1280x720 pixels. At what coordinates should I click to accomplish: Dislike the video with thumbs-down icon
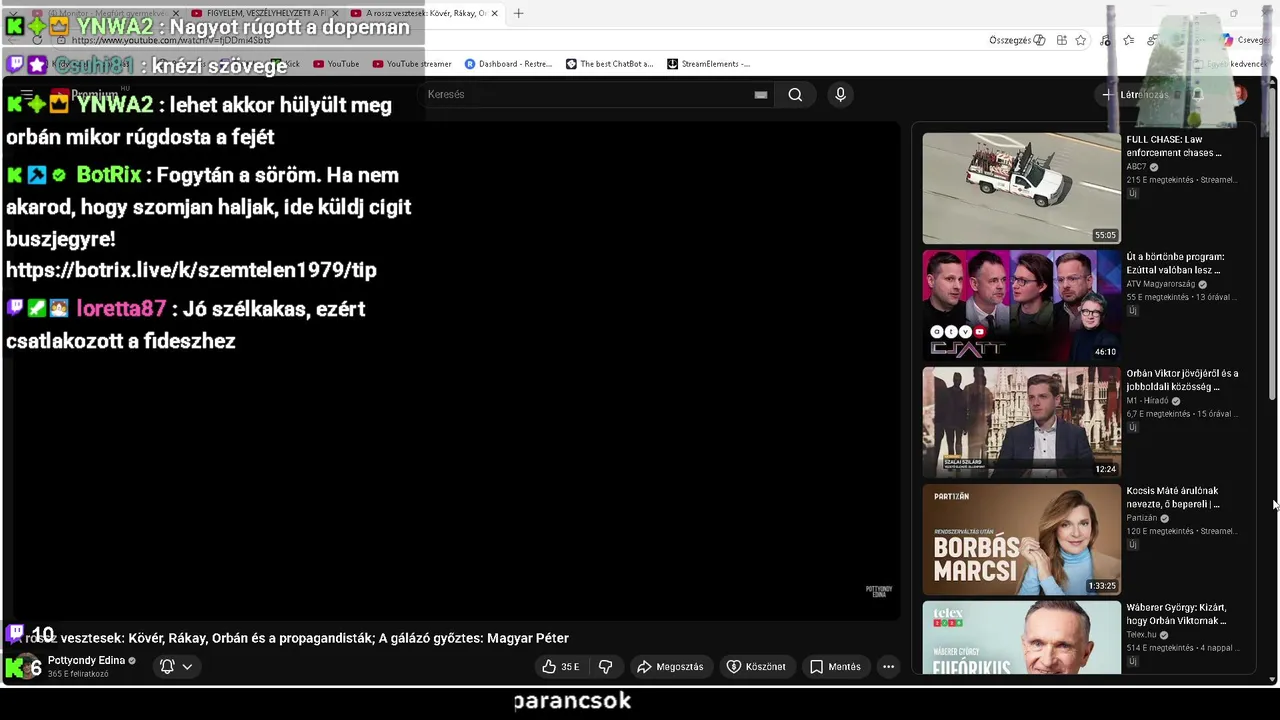[605, 667]
